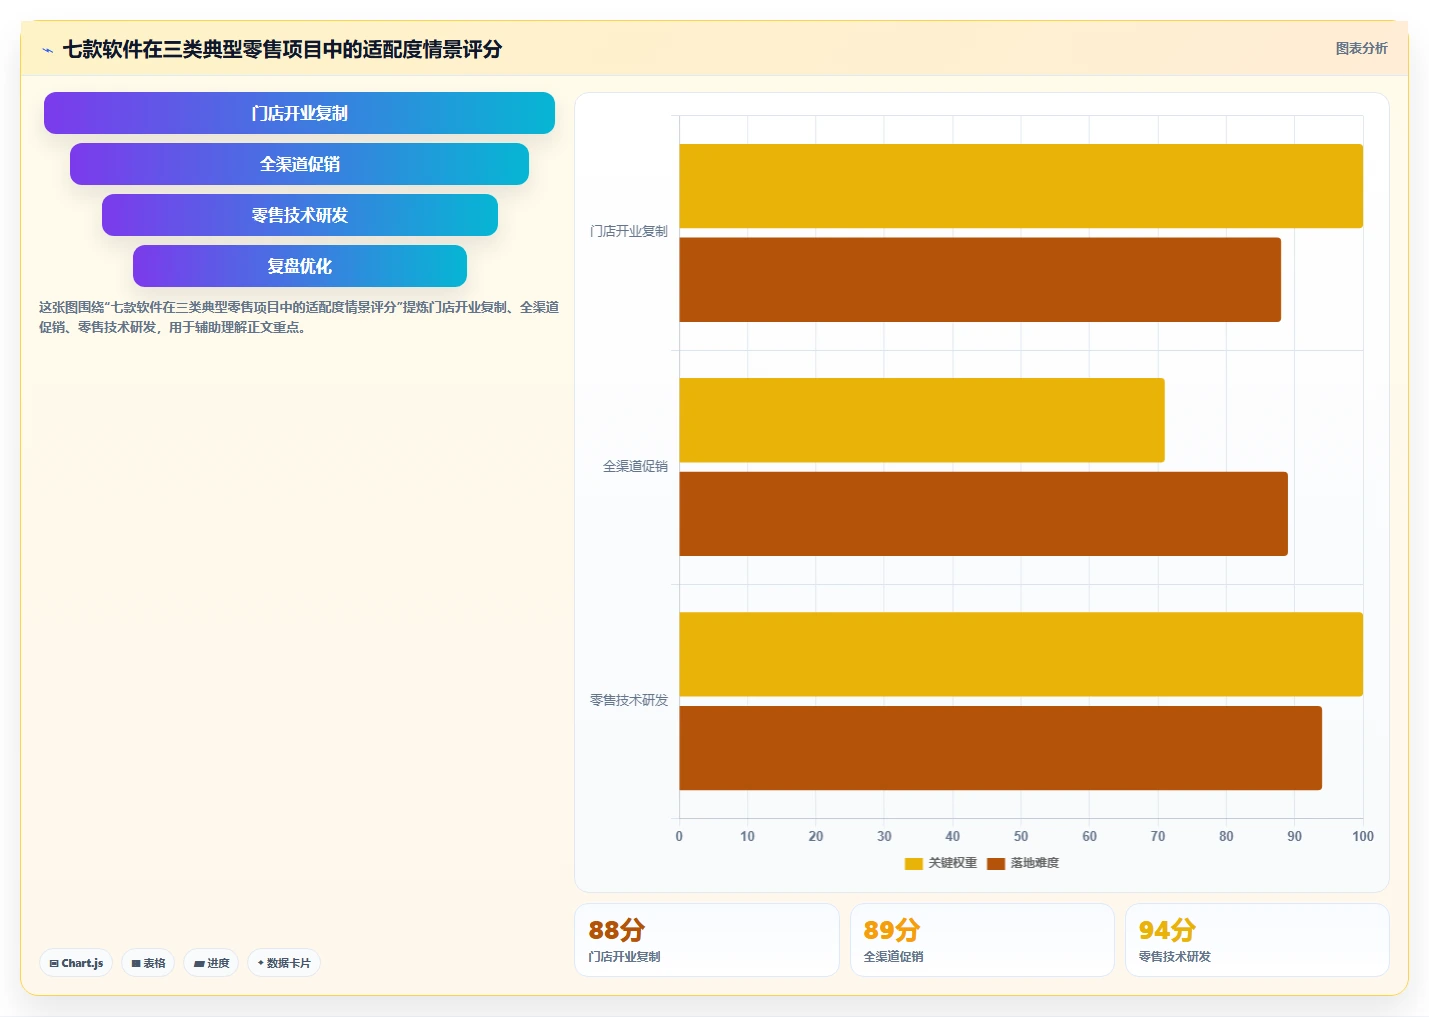Open the 88分 门店开业复制 data card
This screenshot has width=1429, height=1017.
(706, 940)
